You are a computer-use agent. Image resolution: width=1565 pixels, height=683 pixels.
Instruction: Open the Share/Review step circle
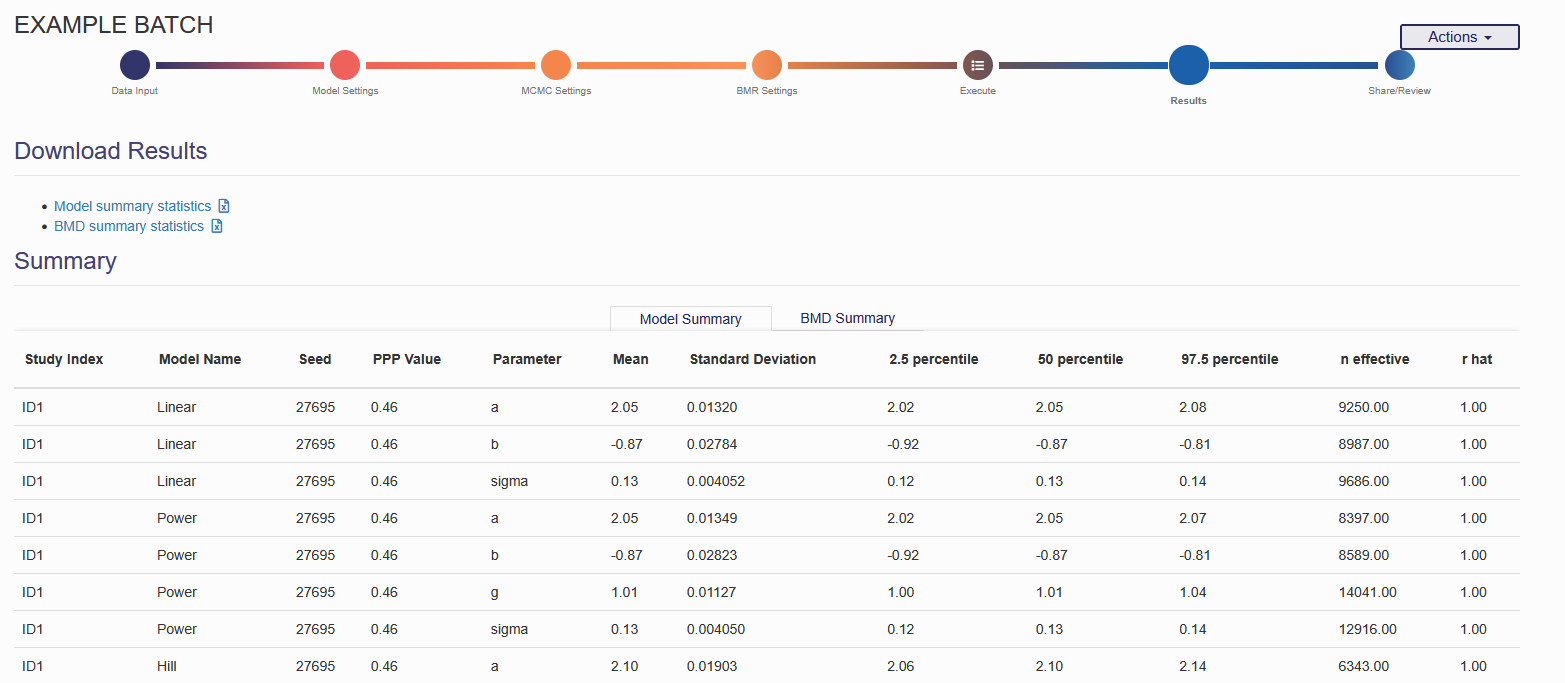1399,66
